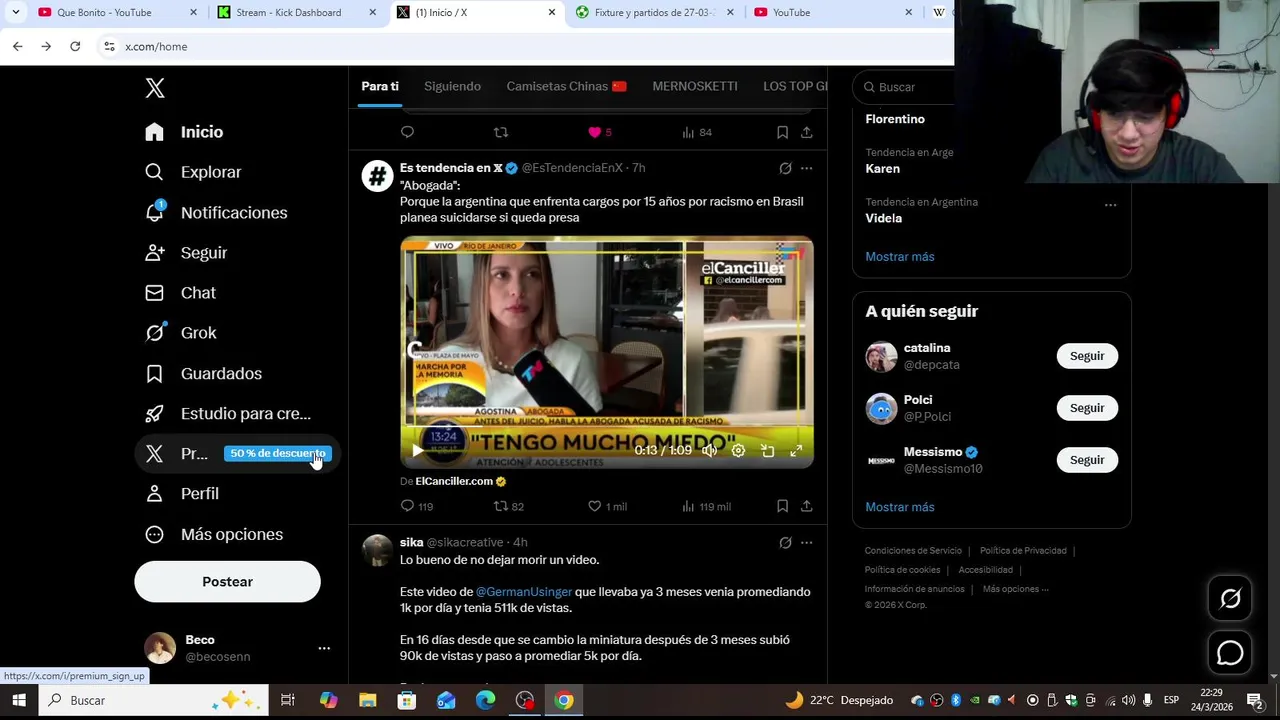This screenshot has height=720, width=1280.
Task: Go back in browser
Action: (x=18, y=46)
